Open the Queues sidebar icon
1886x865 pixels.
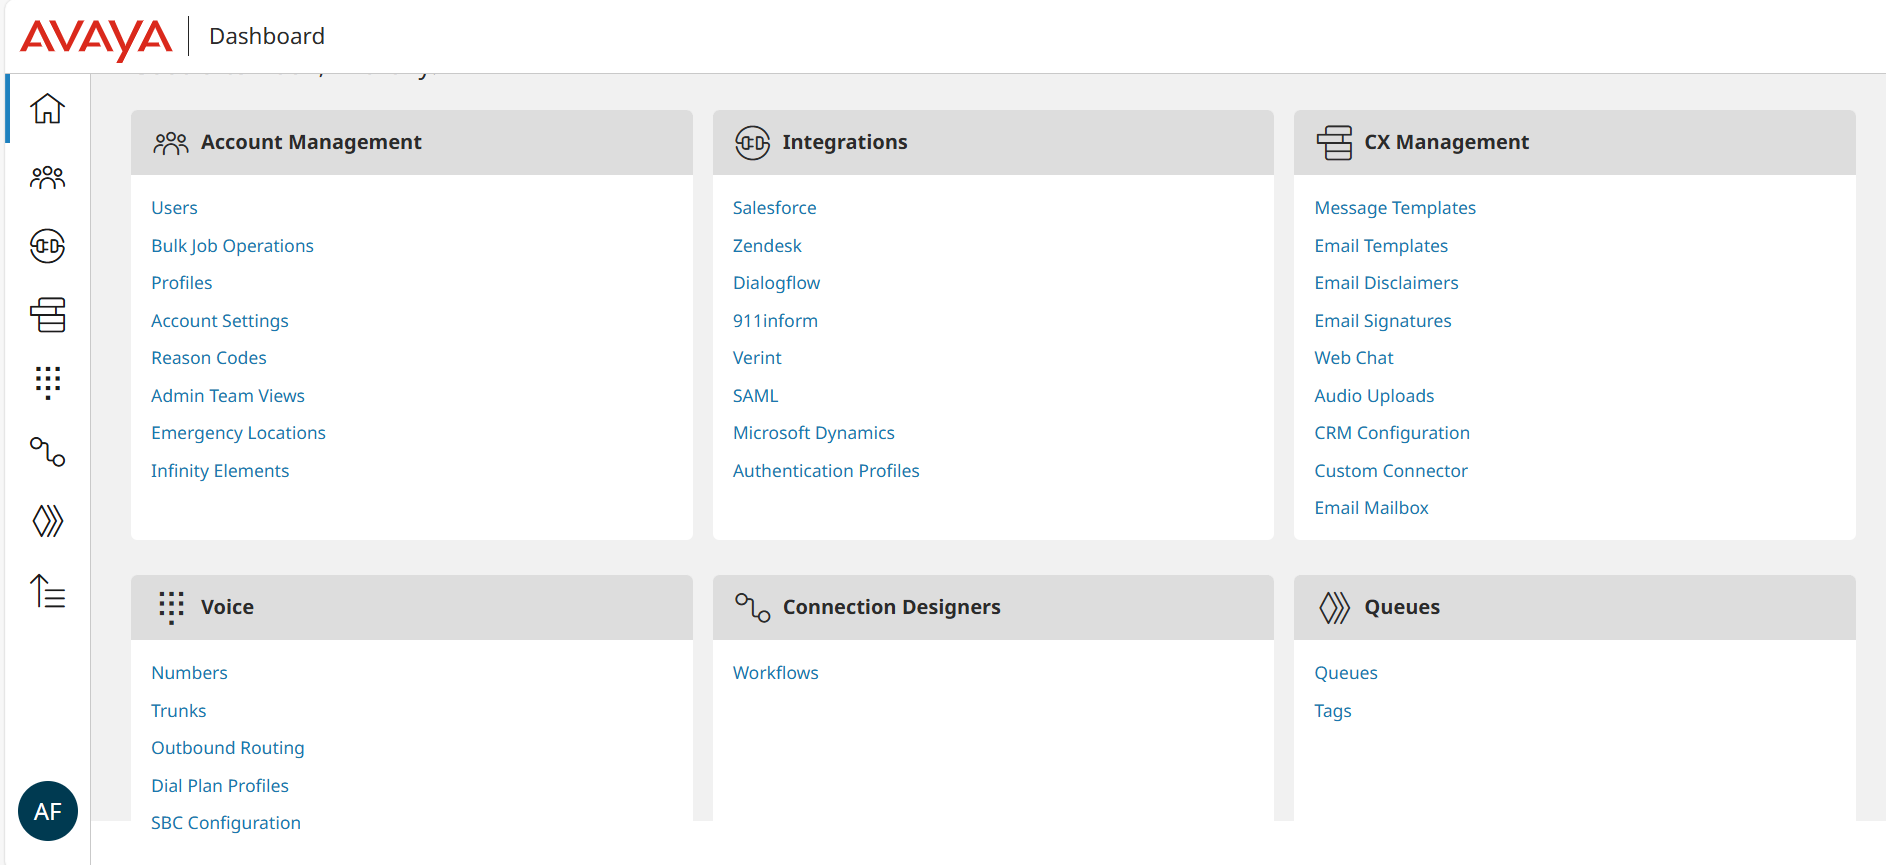(47, 521)
